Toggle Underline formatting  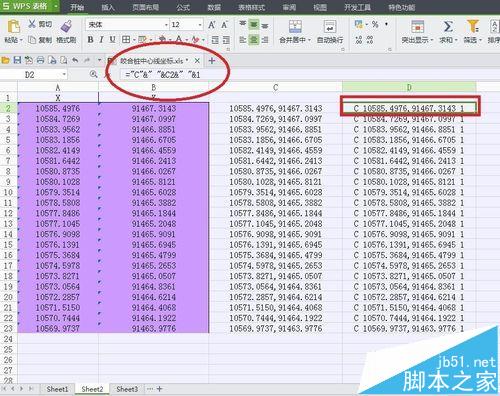pyautogui.click(x=113, y=40)
